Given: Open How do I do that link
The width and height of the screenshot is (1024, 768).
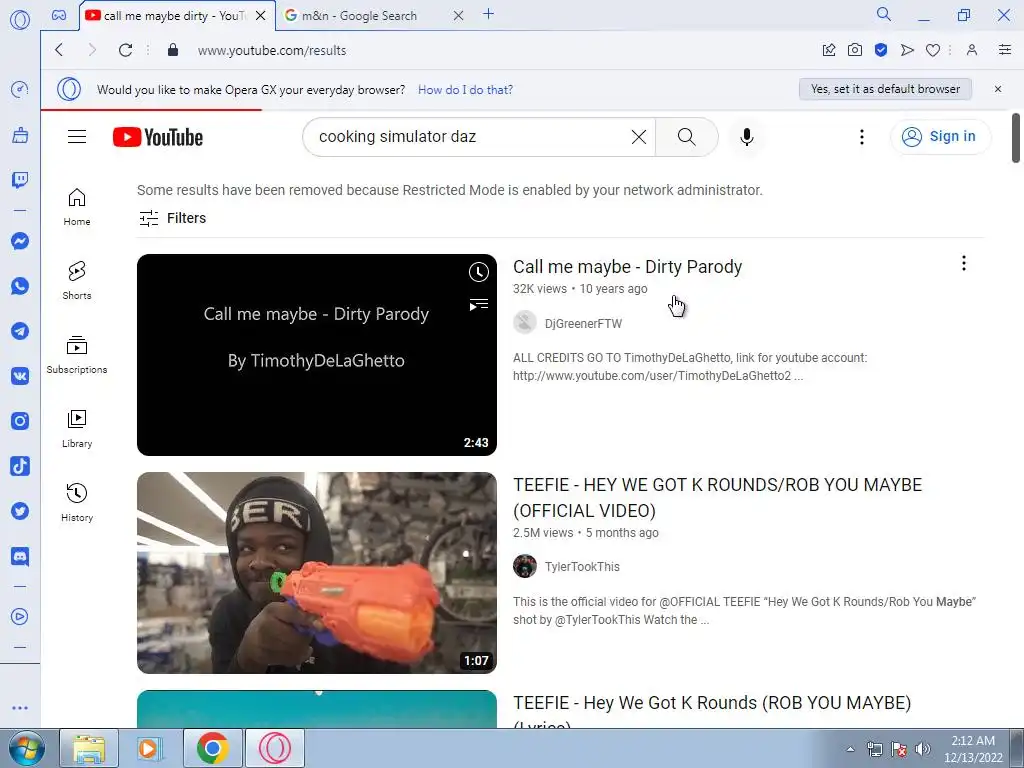Looking at the screenshot, I should (465, 89).
